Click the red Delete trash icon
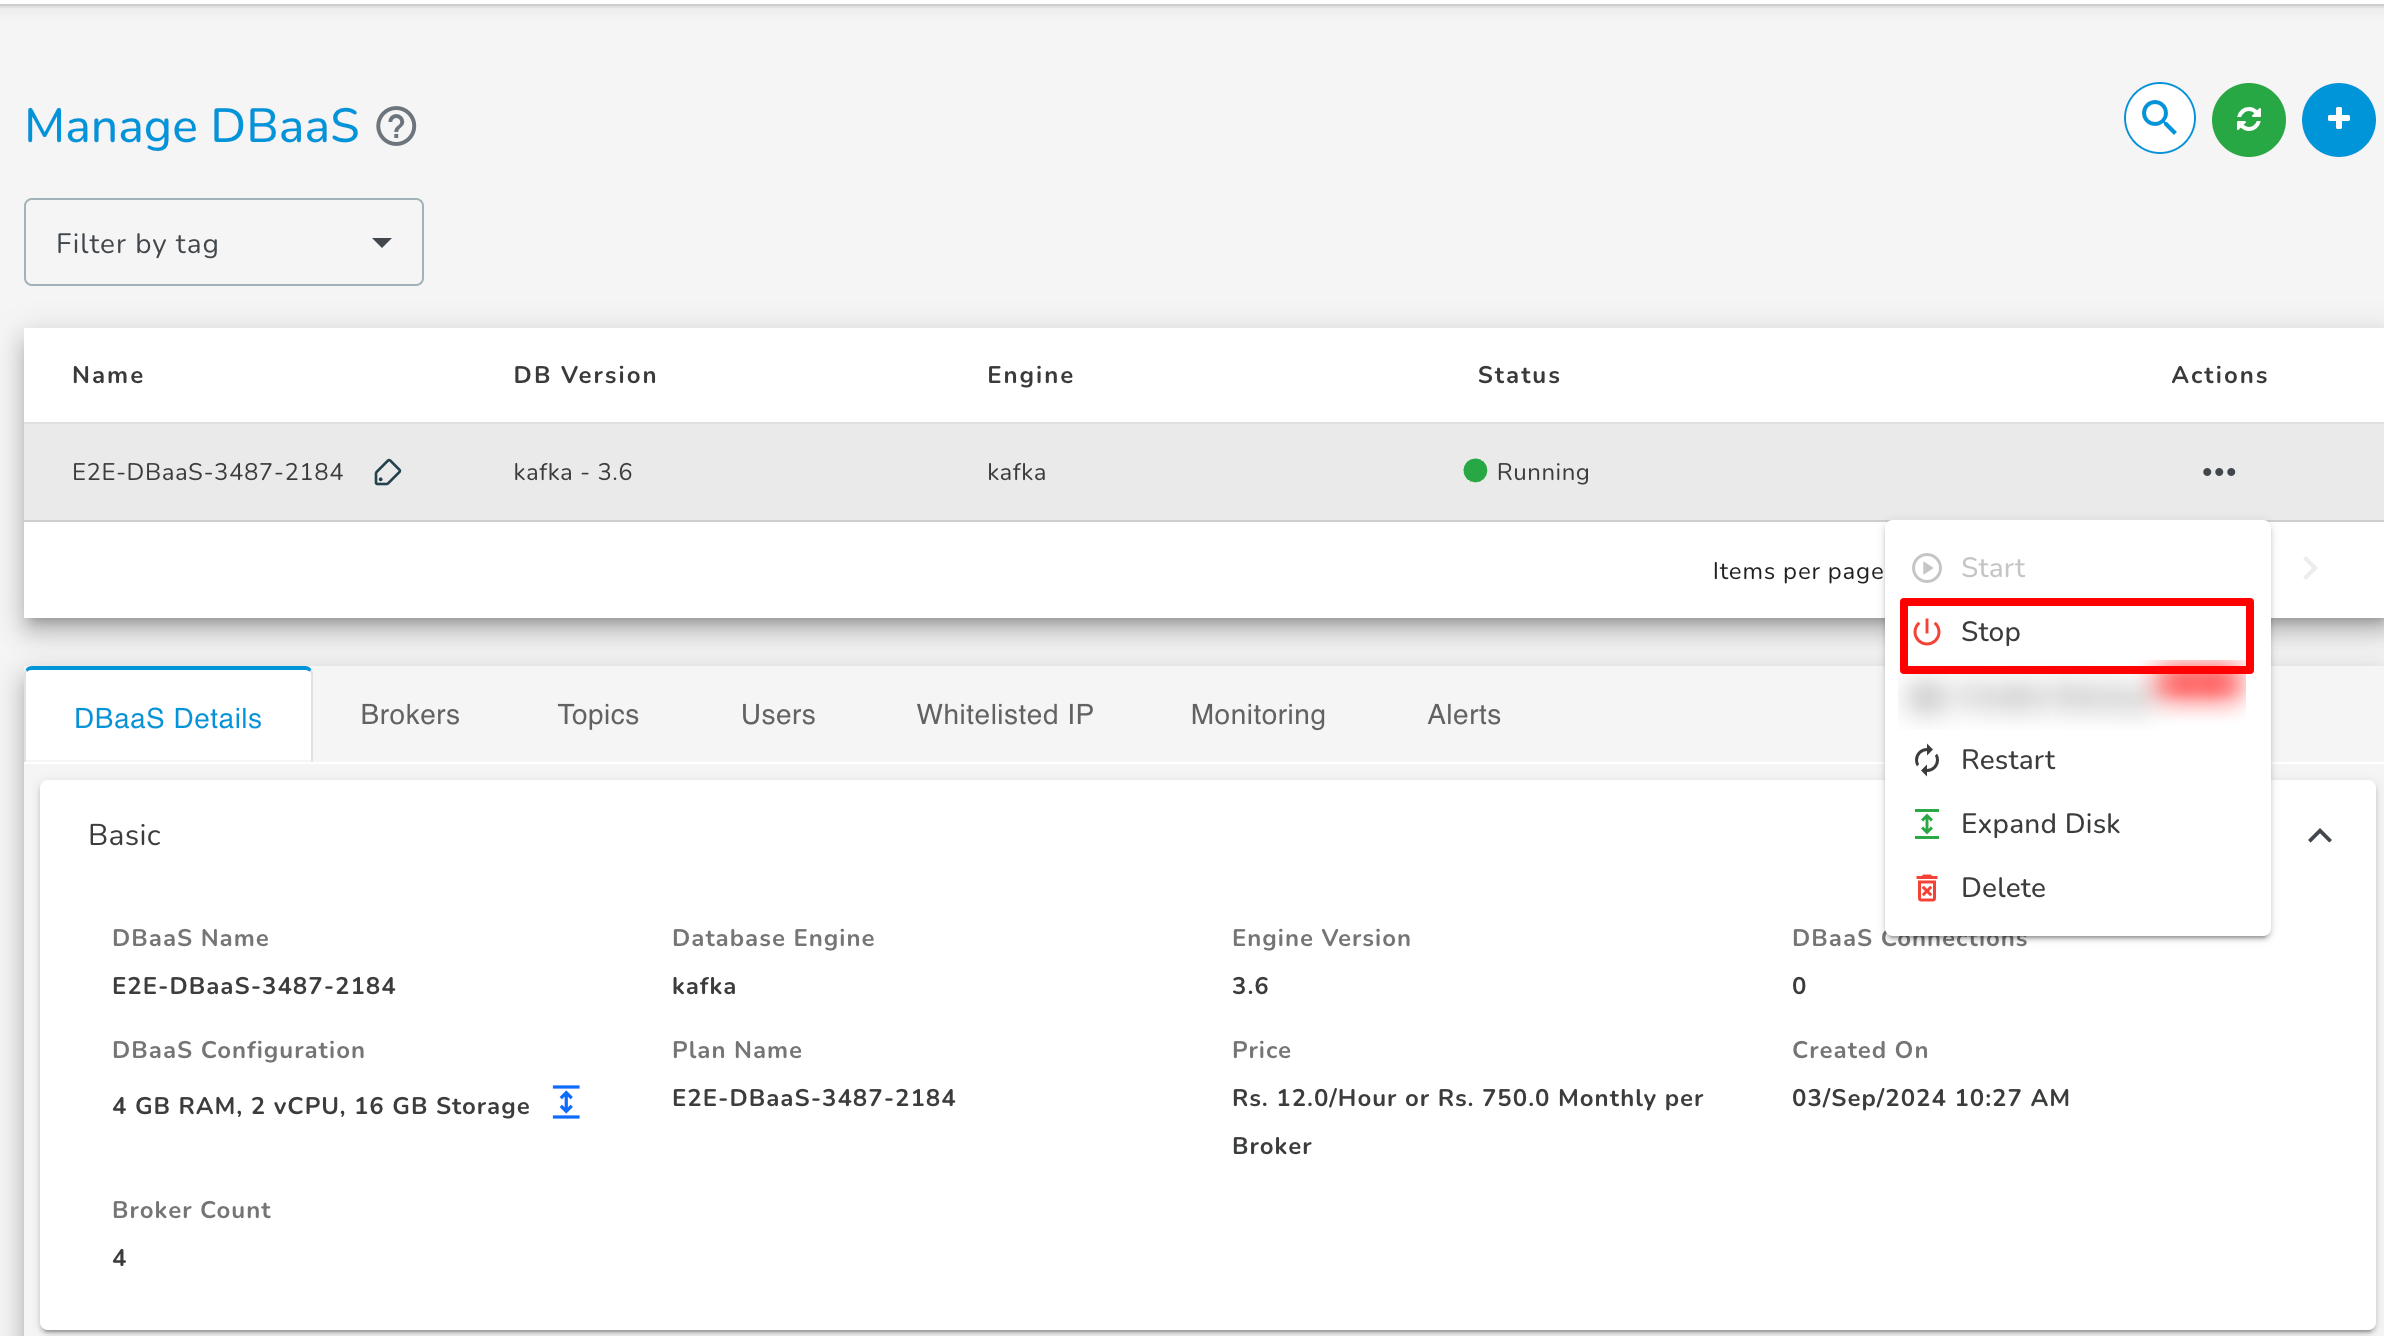The image size is (2384, 1336). click(x=1927, y=888)
